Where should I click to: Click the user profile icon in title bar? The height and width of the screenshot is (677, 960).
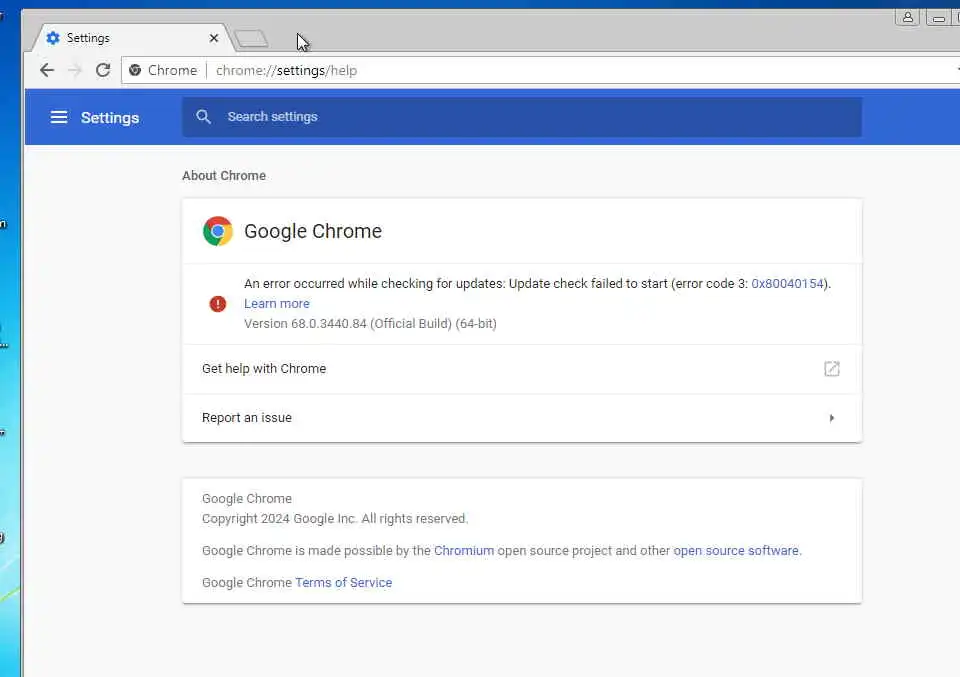pyautogui.click(x=907, y=18)
